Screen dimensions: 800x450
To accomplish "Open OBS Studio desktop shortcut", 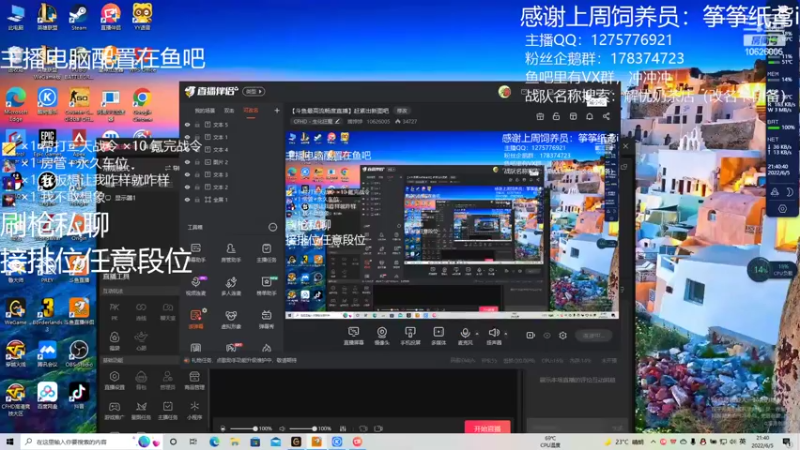I will click(79, 354).
